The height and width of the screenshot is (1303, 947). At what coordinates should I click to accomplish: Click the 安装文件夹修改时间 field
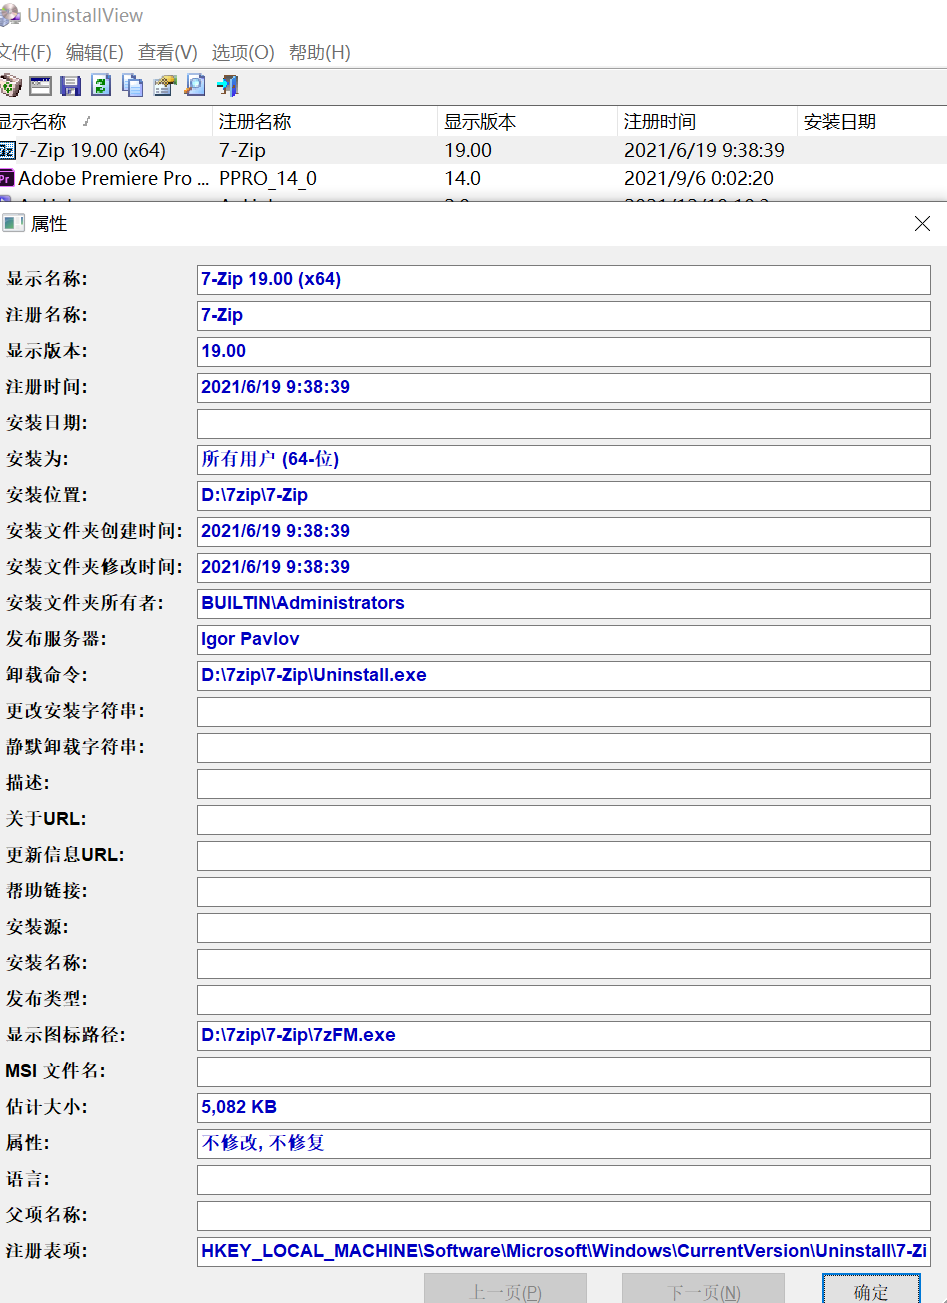[x=564, y=567]
